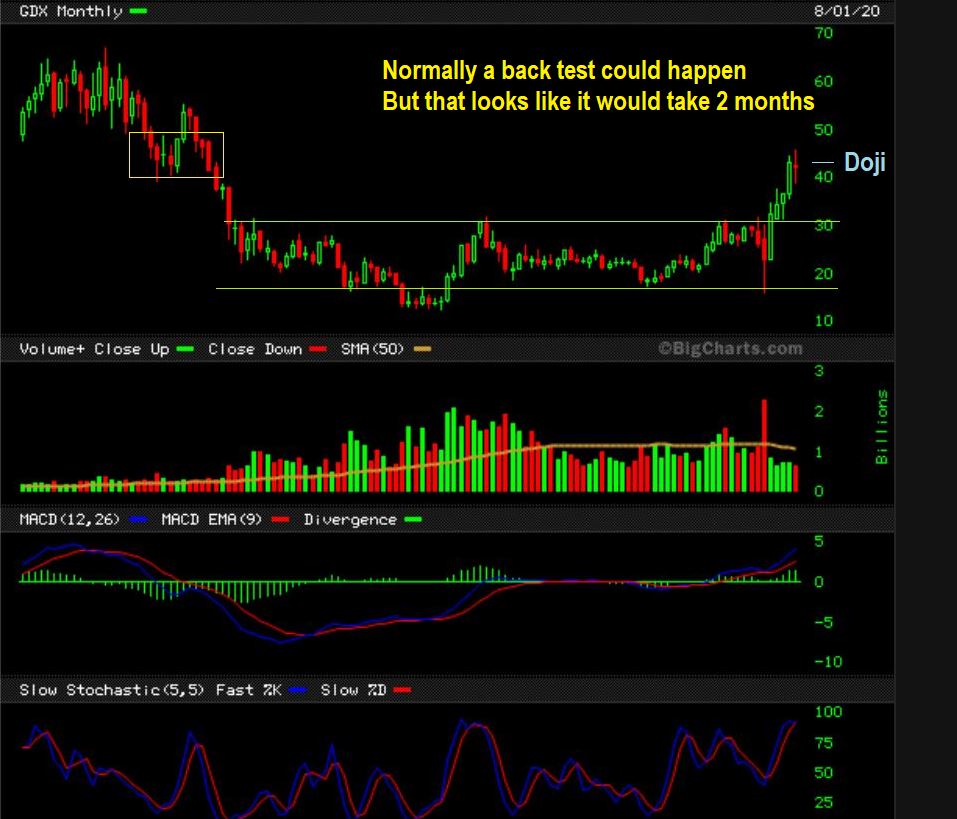
Task: Click the price axis value 10
Action: [824, 320]
